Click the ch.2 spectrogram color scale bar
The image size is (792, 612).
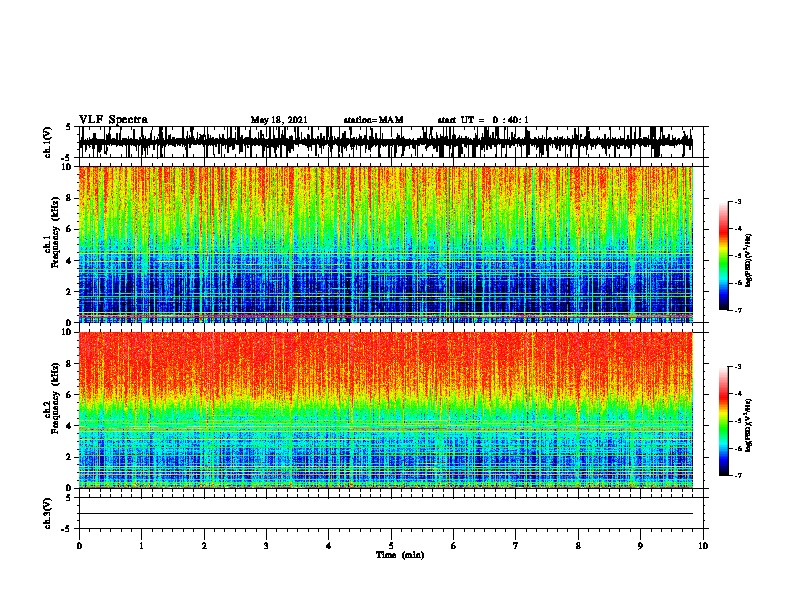click(x=723, y=421)
